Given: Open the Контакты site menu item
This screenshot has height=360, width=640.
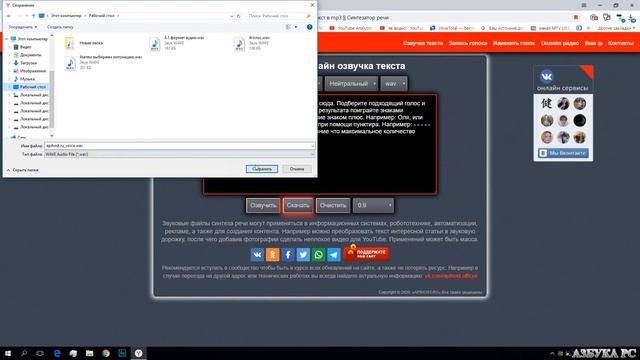Looking at the screenshot, I should [620, 43].
